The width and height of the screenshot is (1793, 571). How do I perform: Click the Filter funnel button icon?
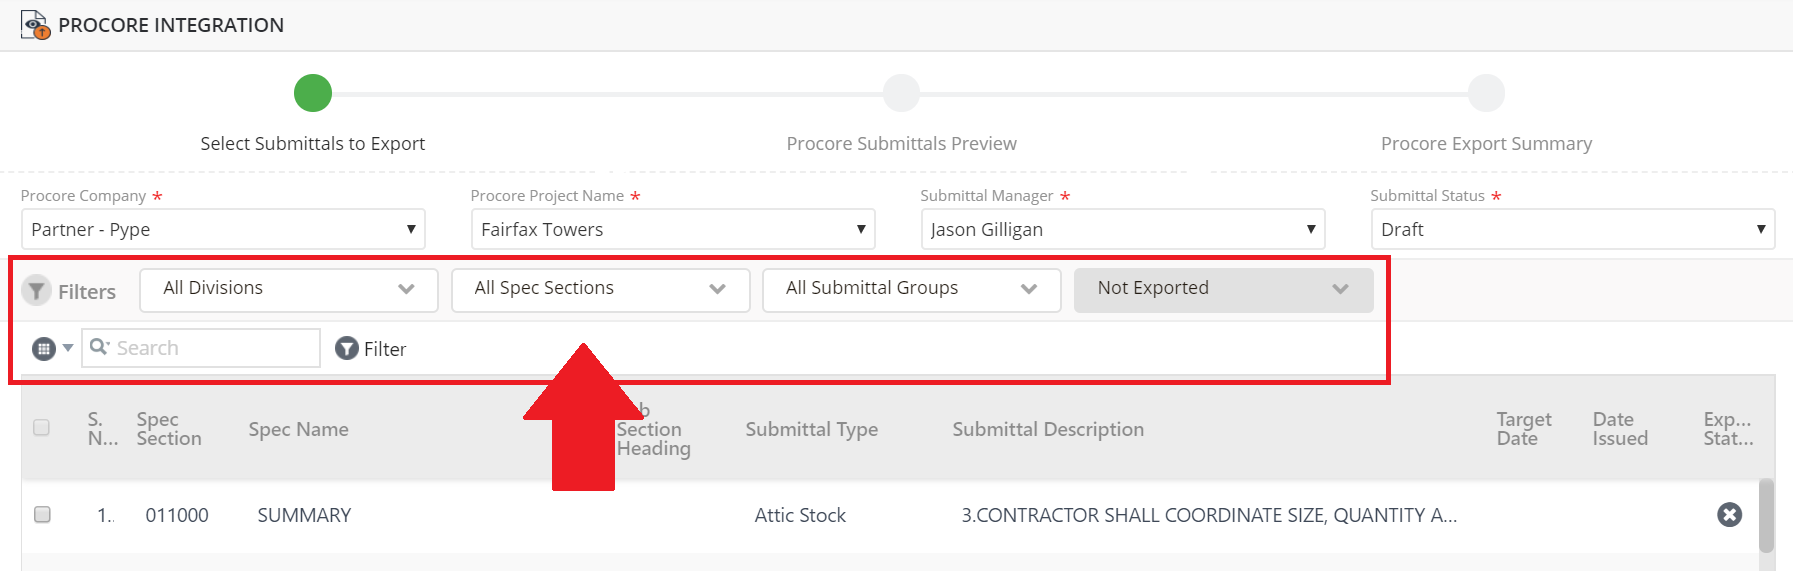click(x=347, y=348)
